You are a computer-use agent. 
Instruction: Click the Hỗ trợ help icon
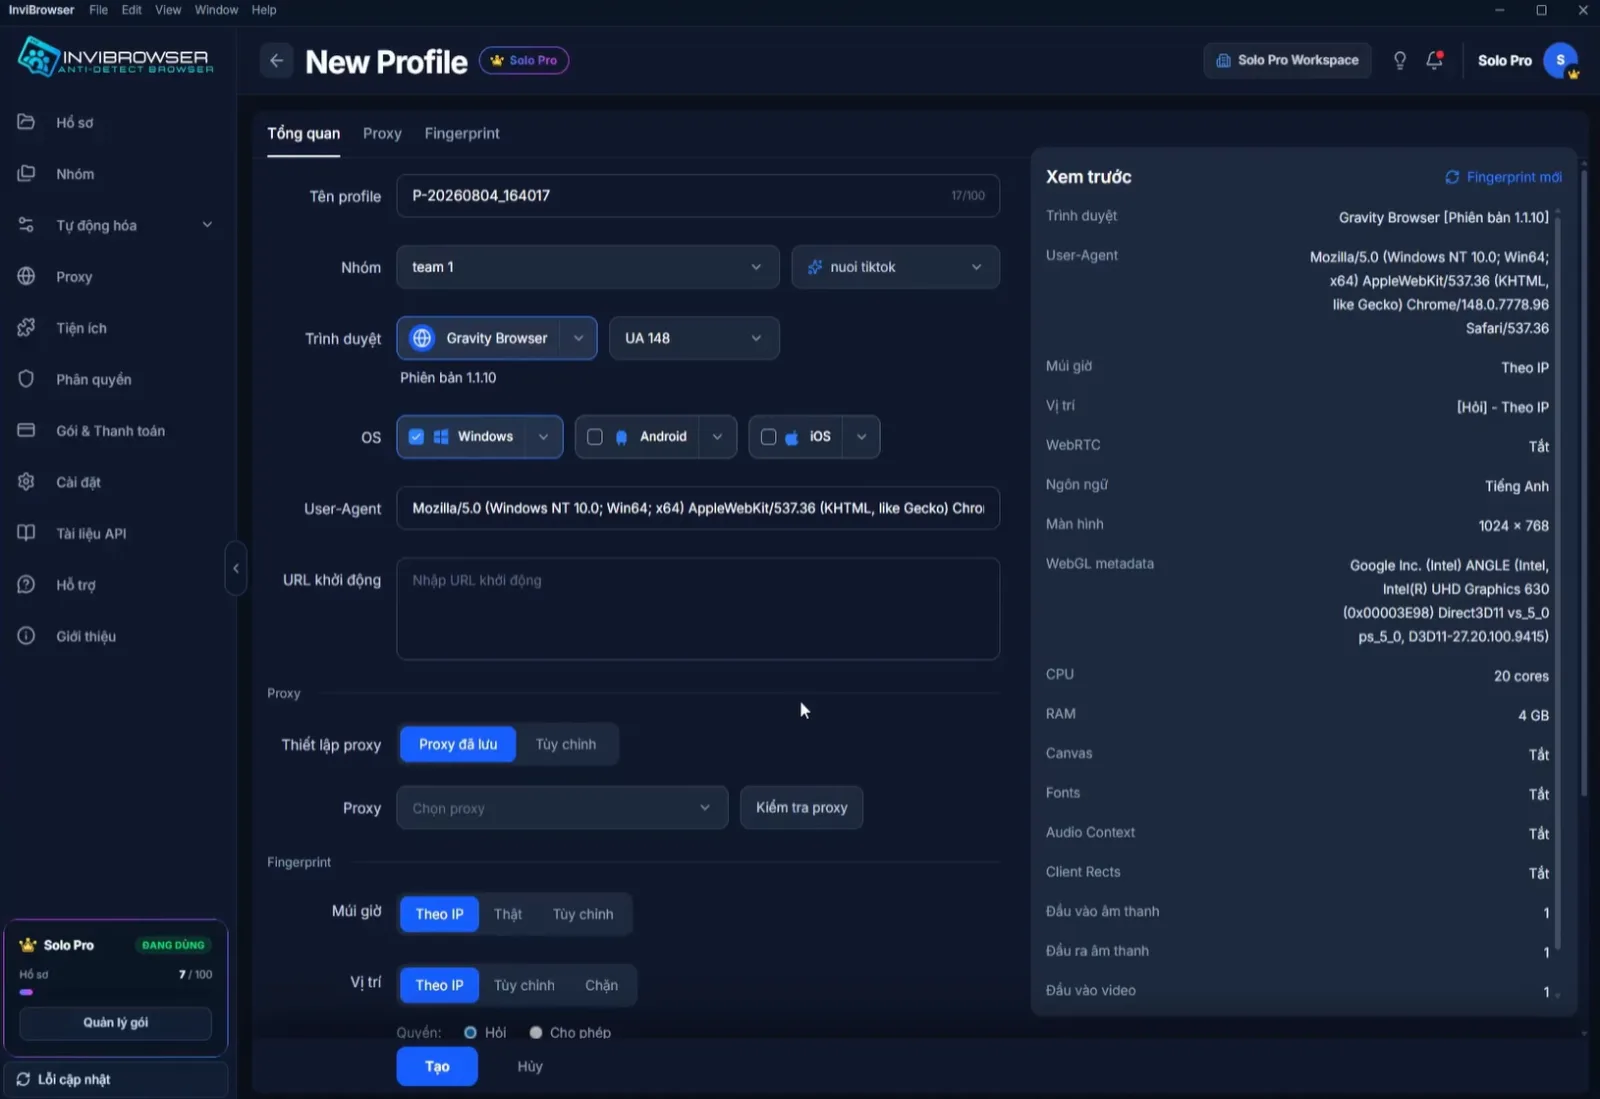pos(26,584)
